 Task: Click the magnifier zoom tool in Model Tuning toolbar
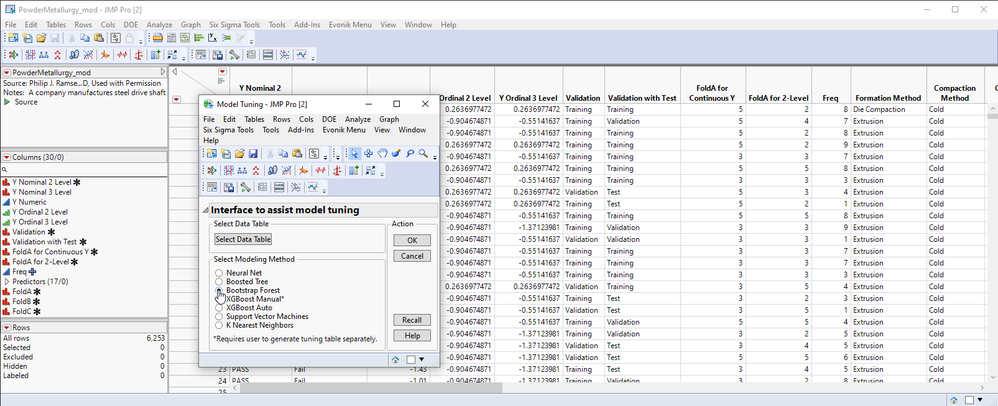(424, 154)
